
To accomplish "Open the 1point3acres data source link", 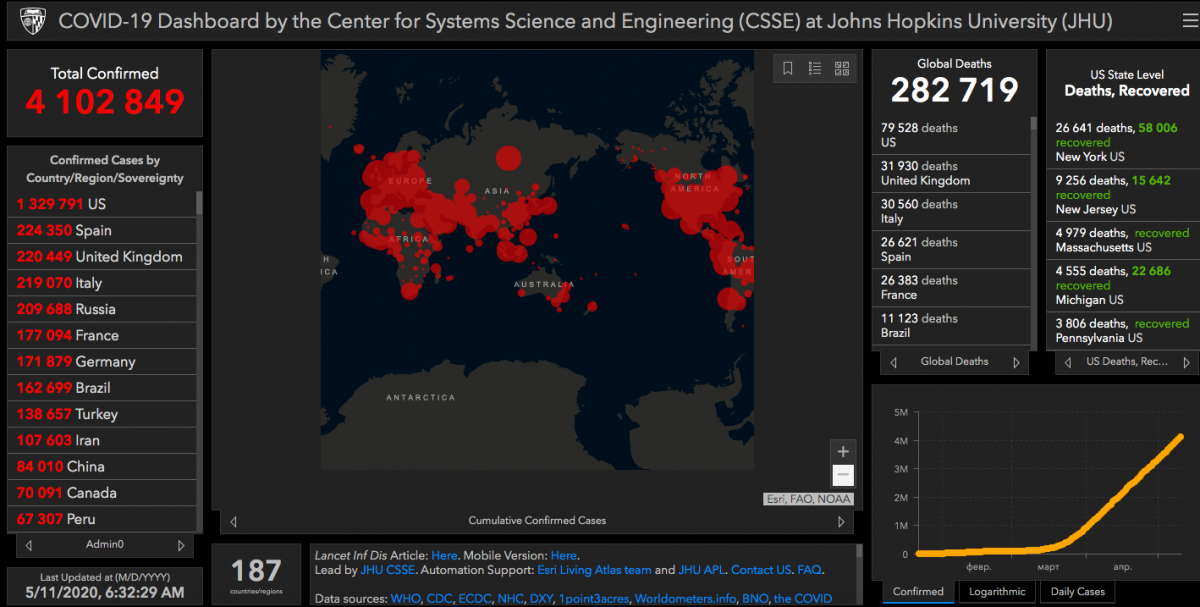I will click(x=595, y=599).
